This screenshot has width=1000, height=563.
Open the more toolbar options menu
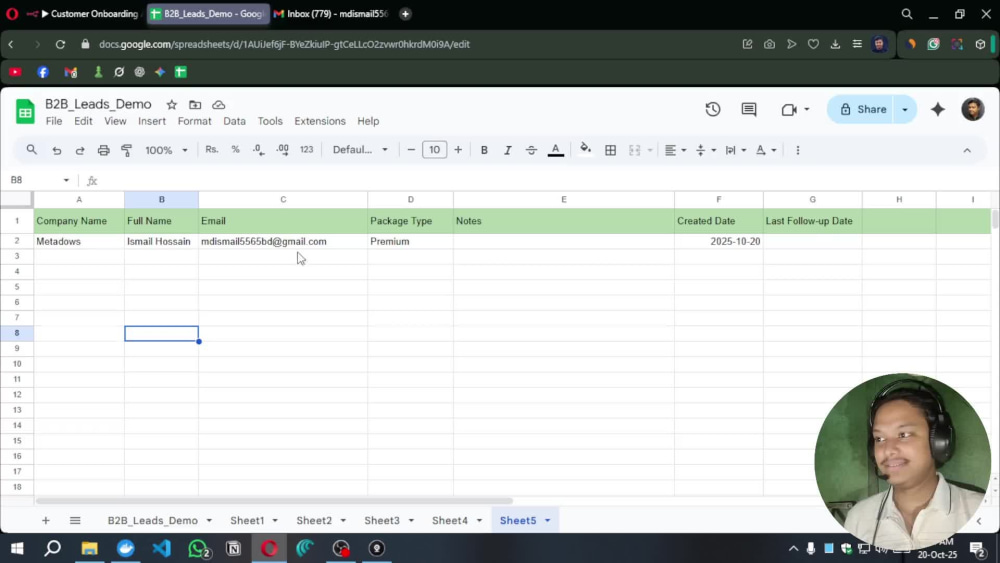point(797,150)
